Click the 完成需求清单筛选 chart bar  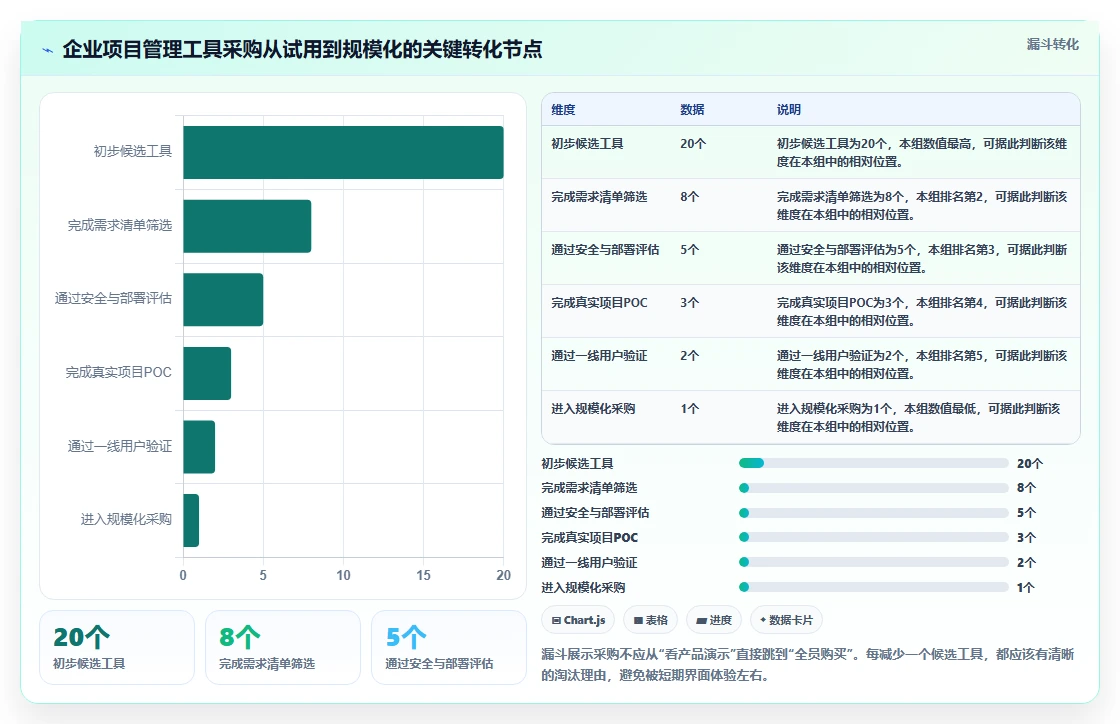pyautogui.click(x=247, y=226)
